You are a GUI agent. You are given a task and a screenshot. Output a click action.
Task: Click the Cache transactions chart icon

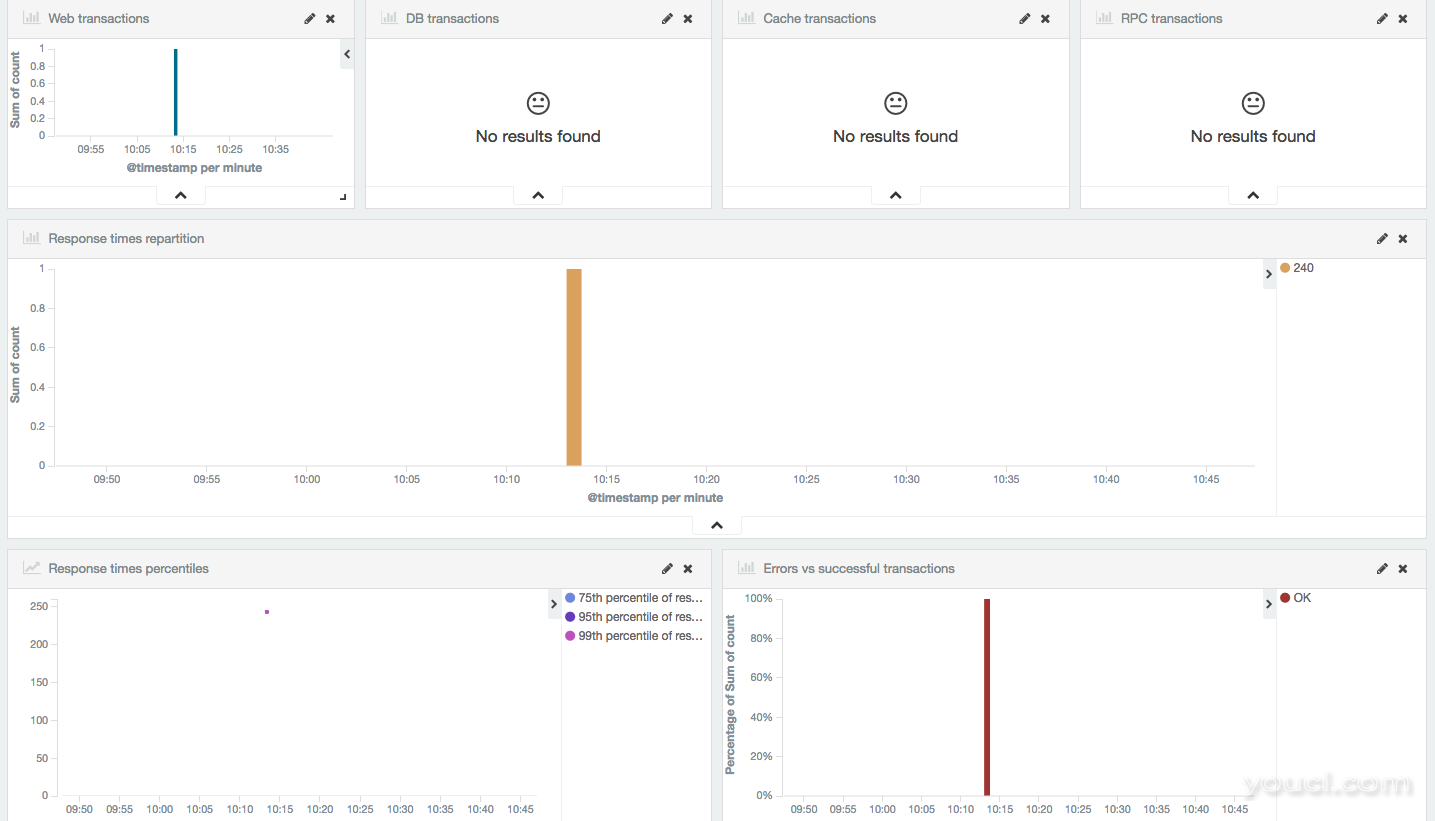tap(746, 18)
